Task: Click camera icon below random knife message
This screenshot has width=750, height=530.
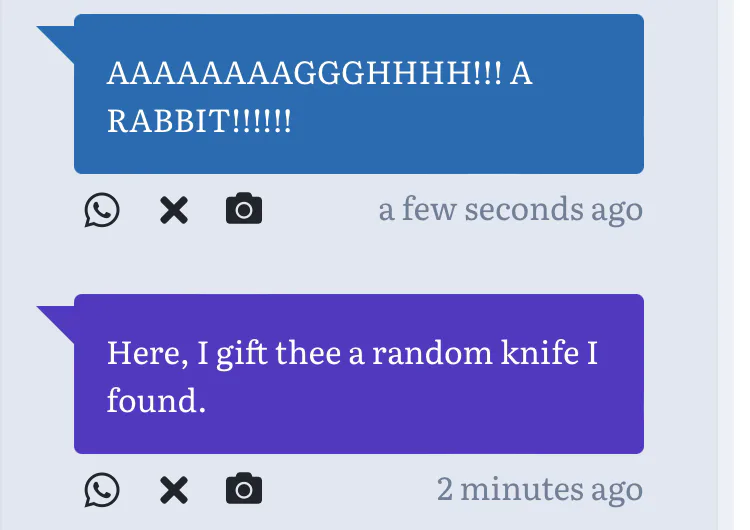Action: 244,488
